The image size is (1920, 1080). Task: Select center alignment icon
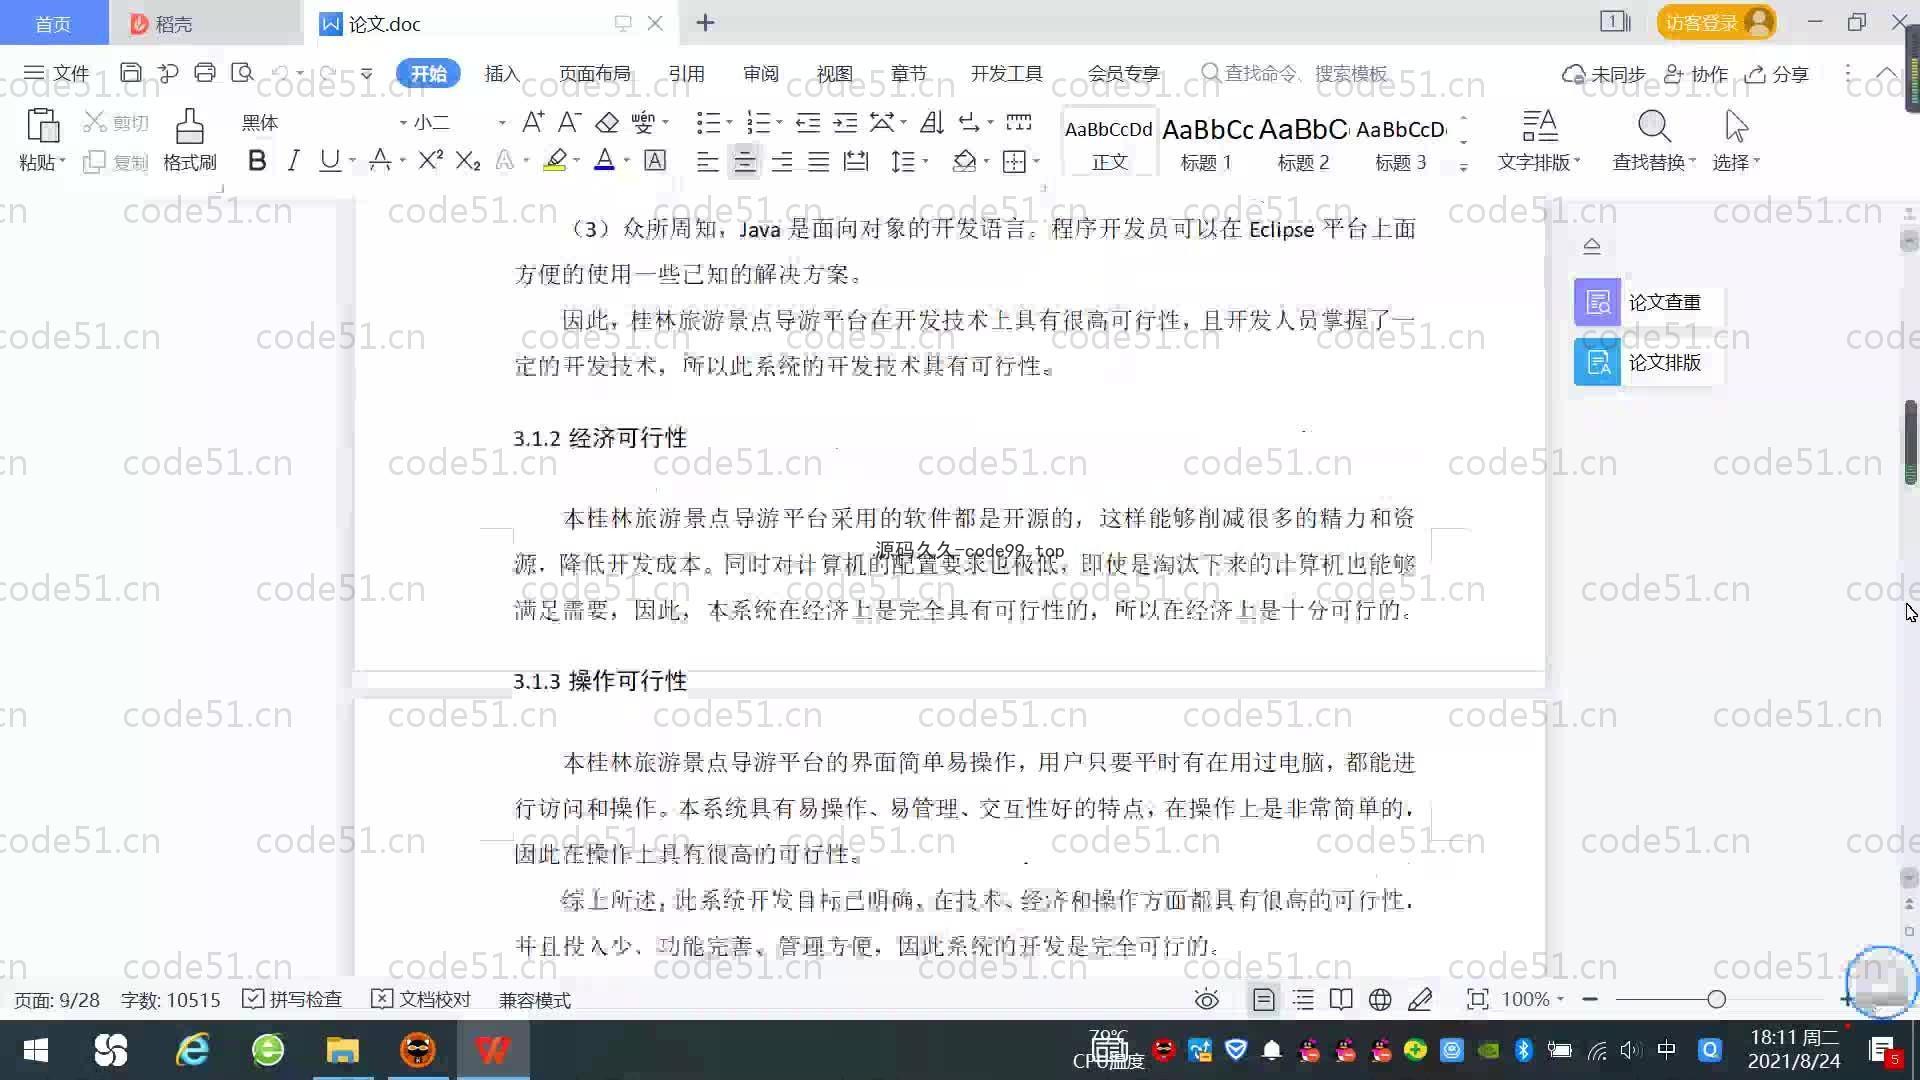(744, 162)
